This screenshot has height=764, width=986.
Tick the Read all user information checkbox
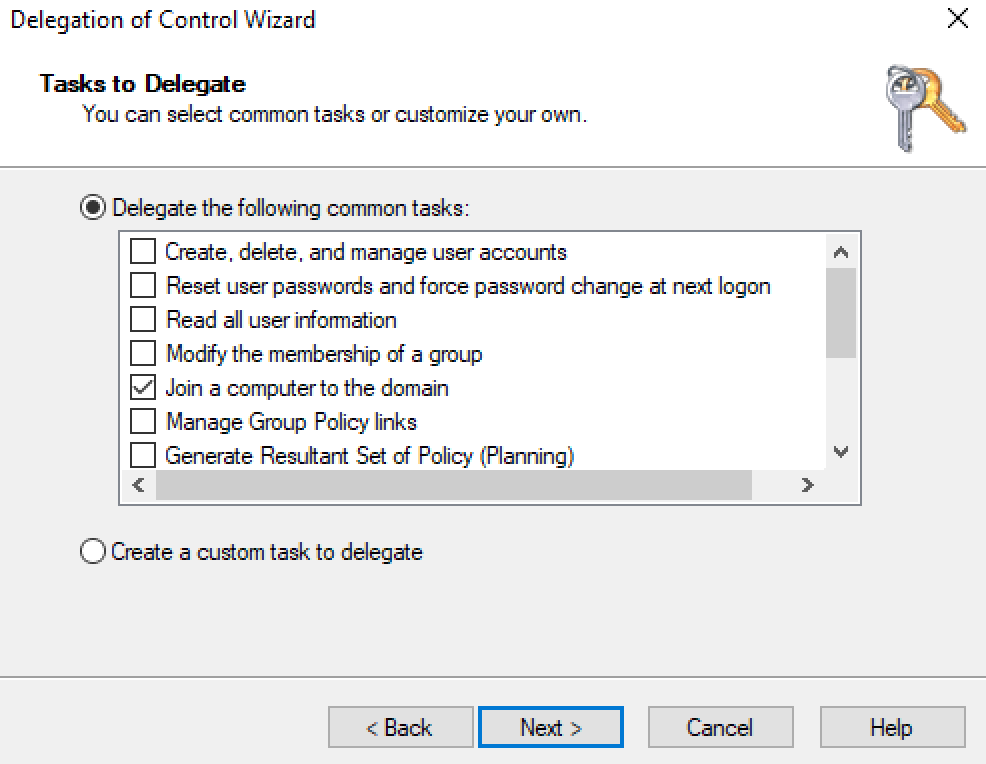[144, 320]
